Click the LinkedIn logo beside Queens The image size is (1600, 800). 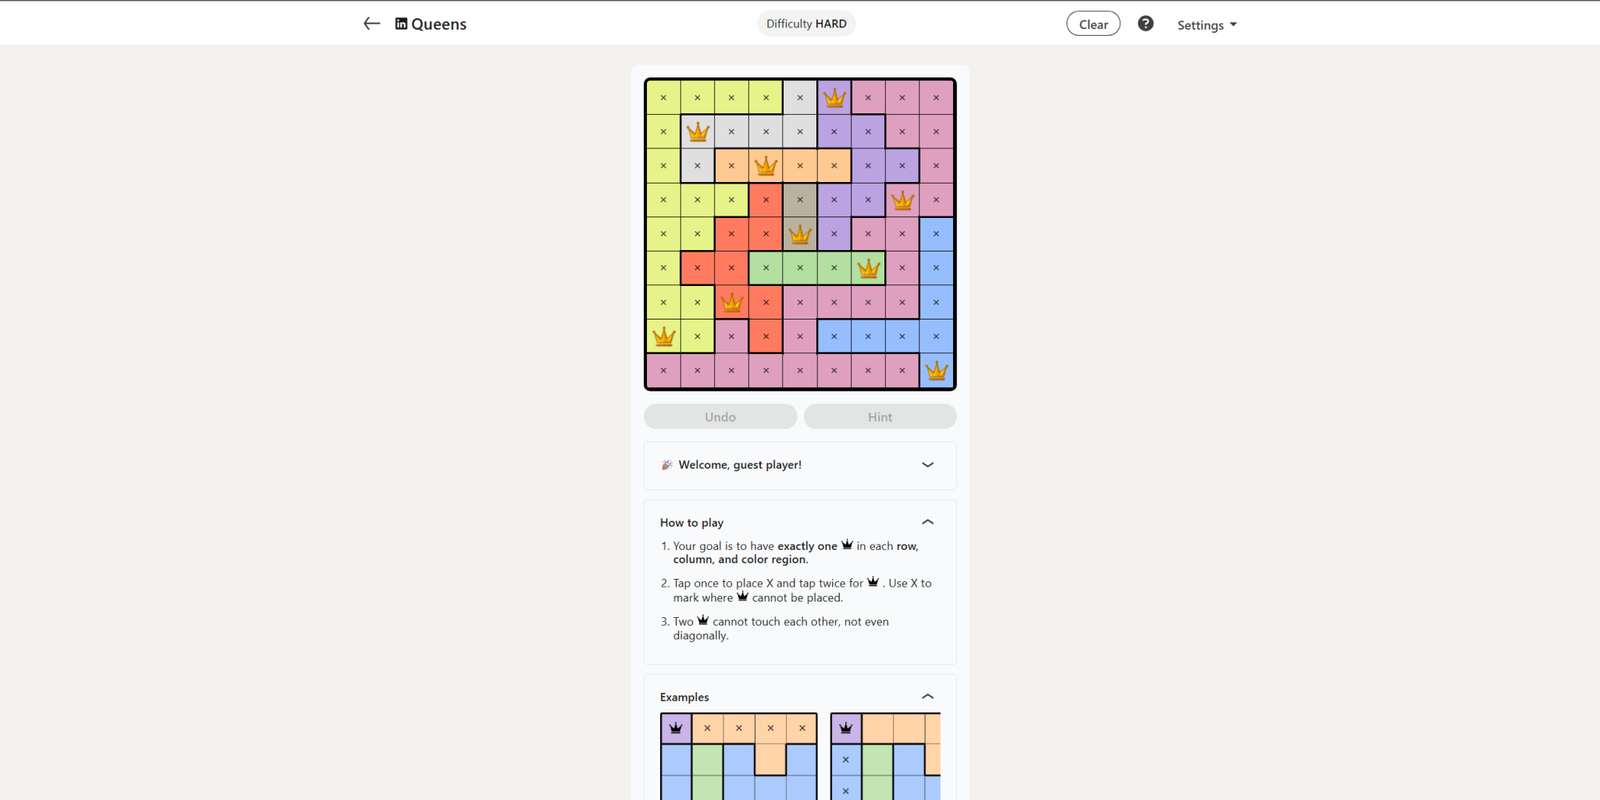pyautogui.click(x=401, y=24)
